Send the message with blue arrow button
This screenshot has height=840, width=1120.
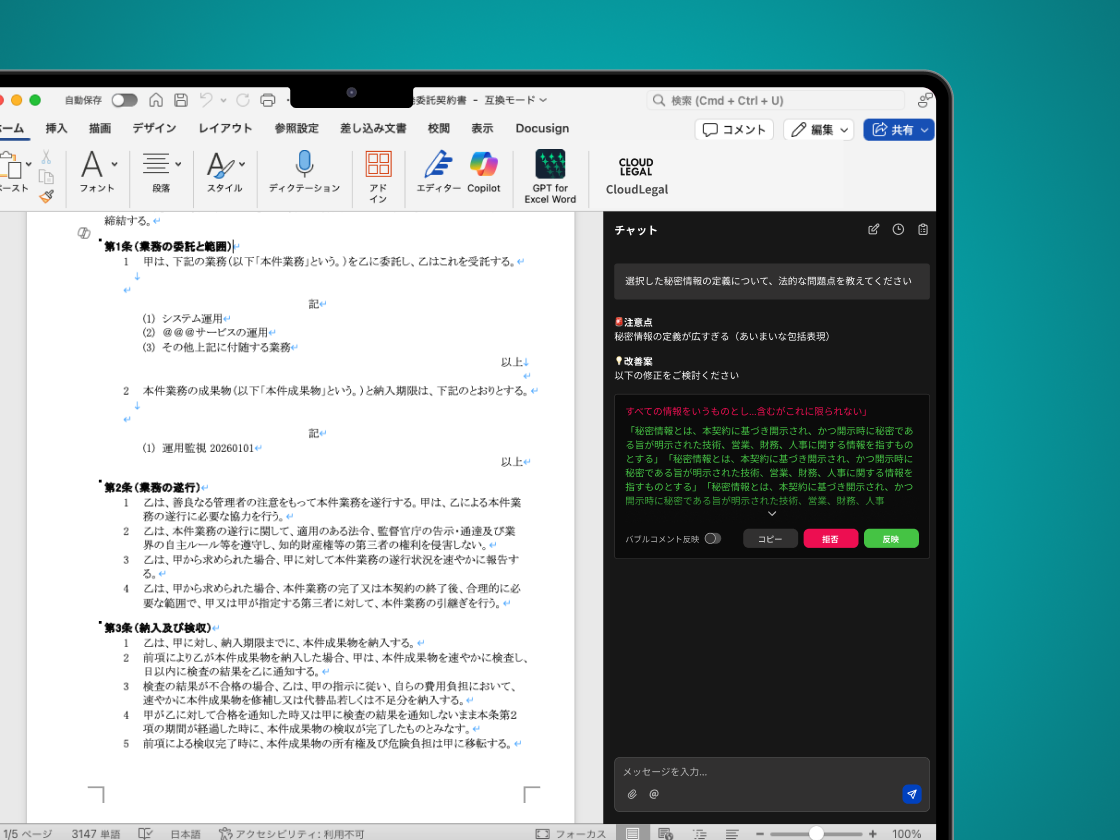point(911,794)
